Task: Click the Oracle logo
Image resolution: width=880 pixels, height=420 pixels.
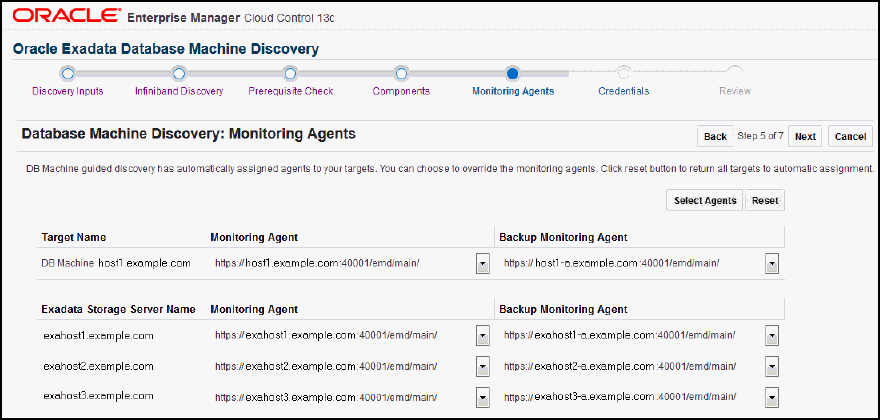Action: click(66, 16)
